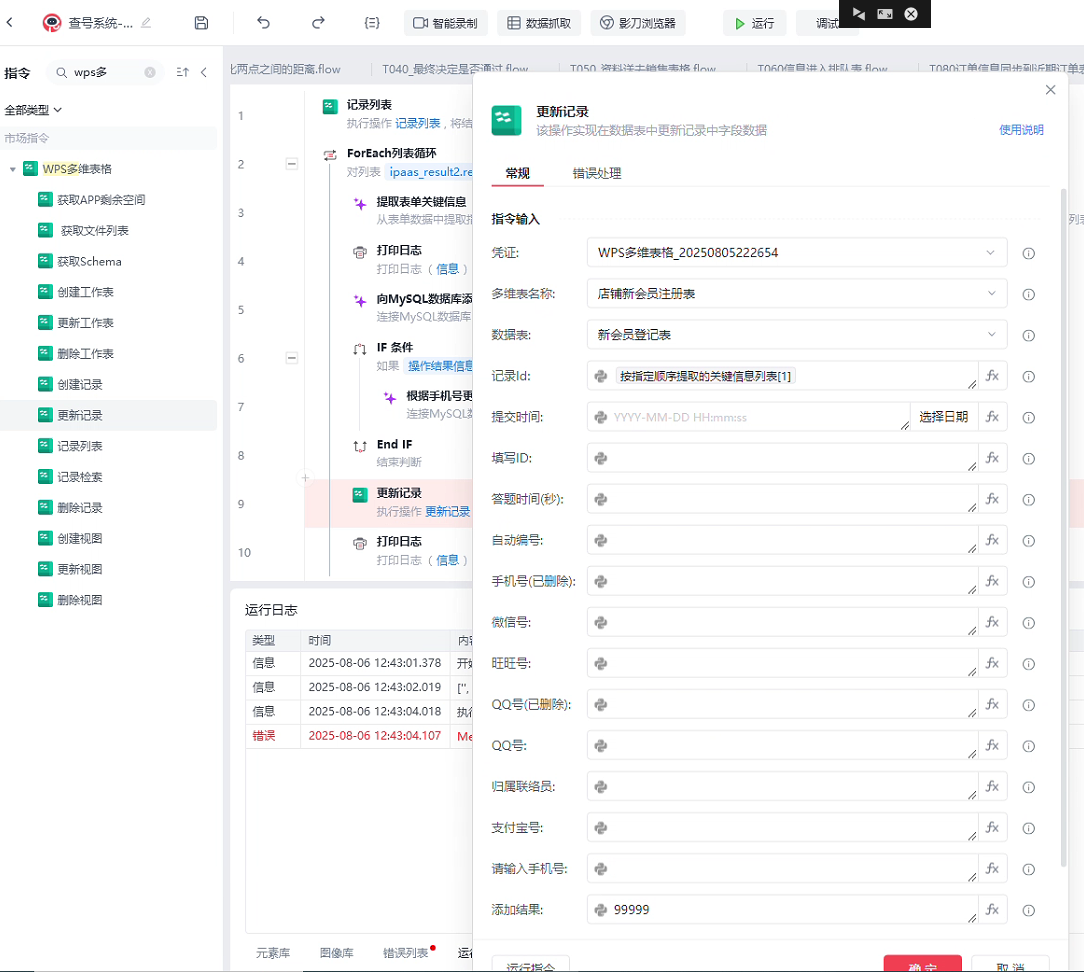Image resolution: width=1084 pixels, height=972 pixels.
Task: Open the 元素库 bottom tab
Action: click(273, 953)
